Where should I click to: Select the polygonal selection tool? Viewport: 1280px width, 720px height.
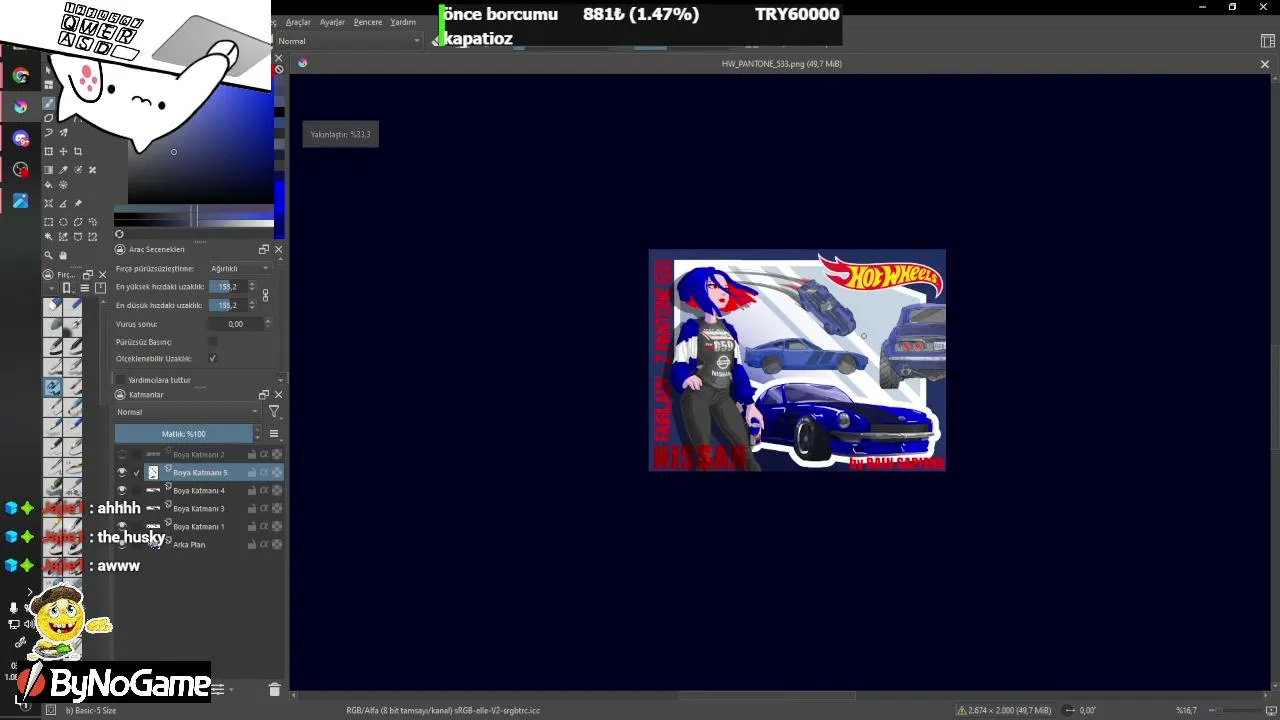tap(78, 222)
